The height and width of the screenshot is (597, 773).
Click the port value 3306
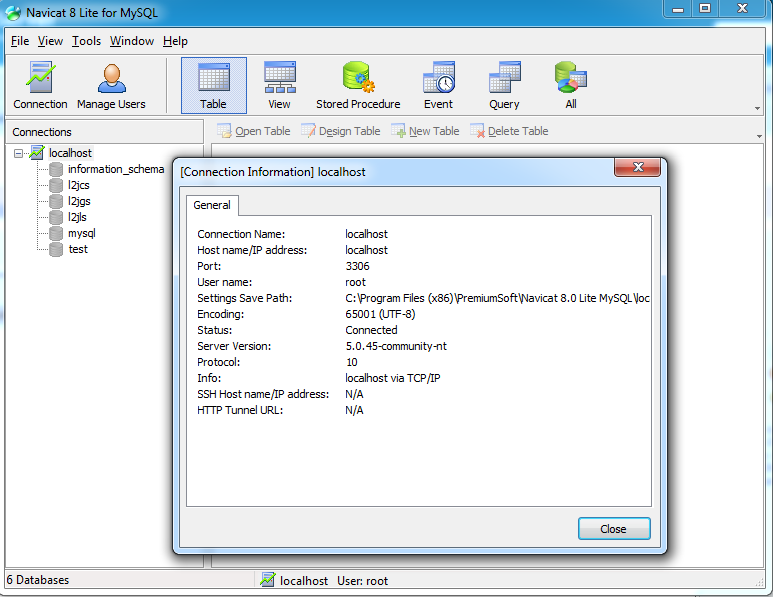pyautogui.click(x=357, y=266)
